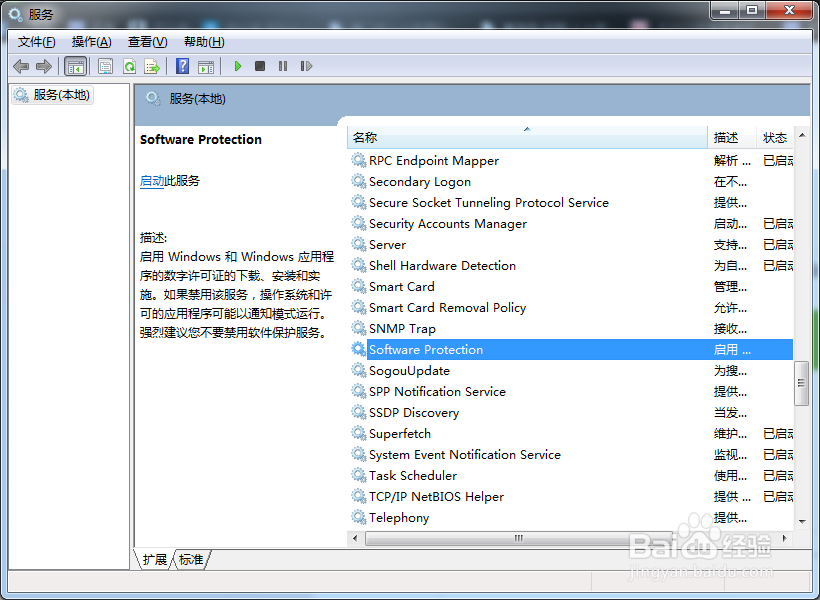Refresh the services list
The width and height of the screenshot is (820, 600).
[x=129, y=66]
